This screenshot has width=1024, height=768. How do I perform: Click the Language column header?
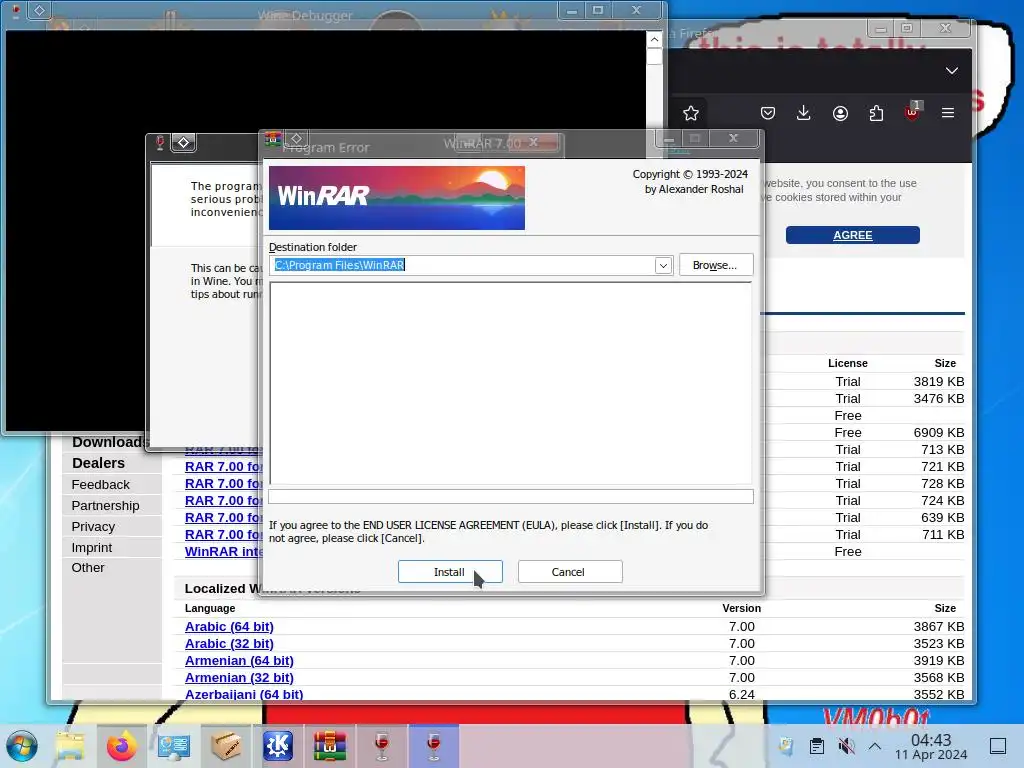click(x=210, y=608)
